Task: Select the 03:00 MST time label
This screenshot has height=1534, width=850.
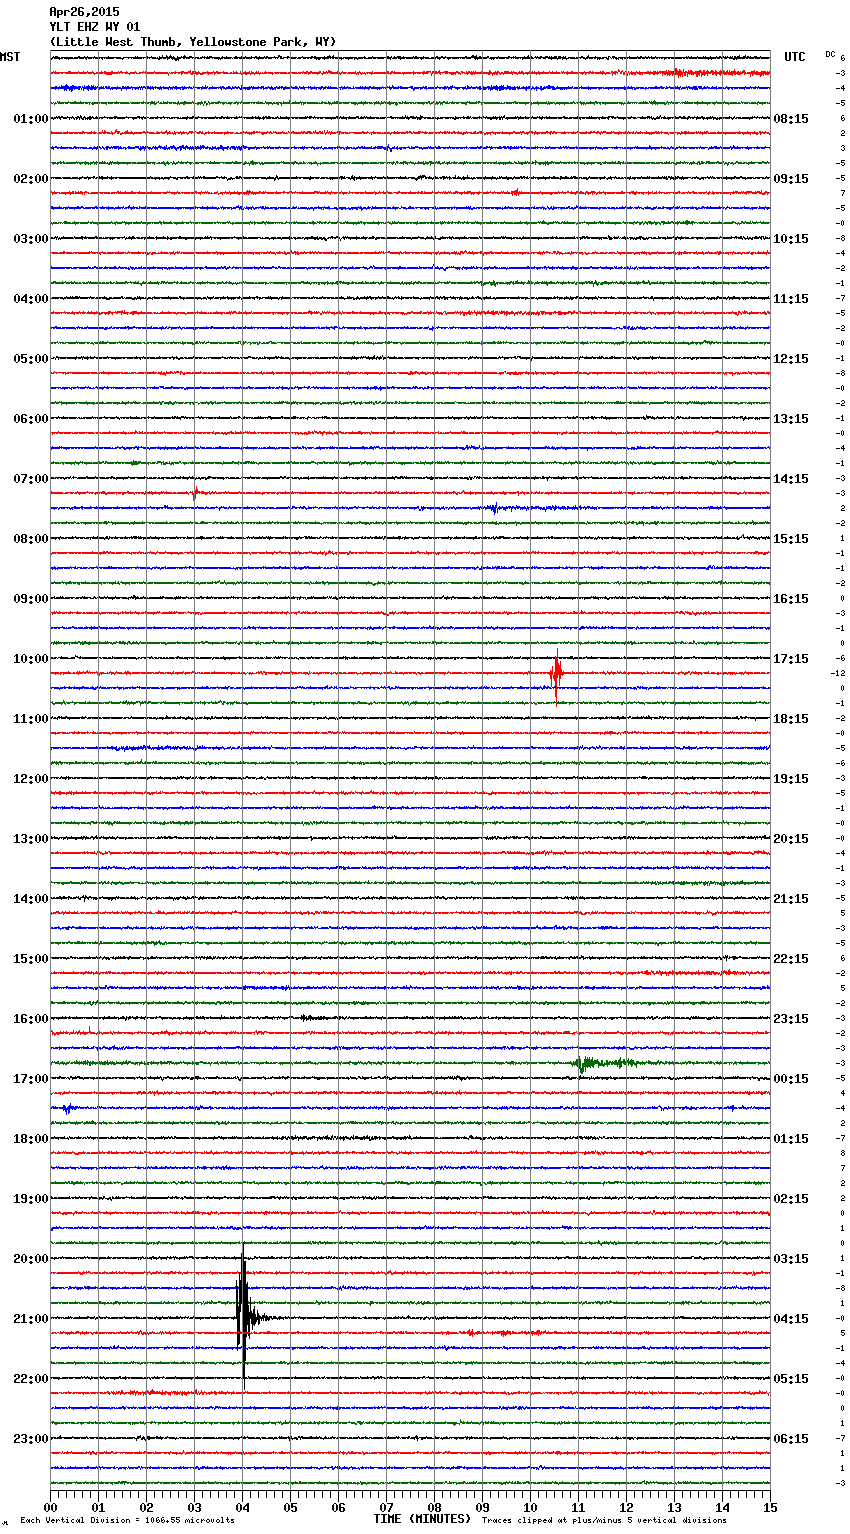Action: (31, 239)
